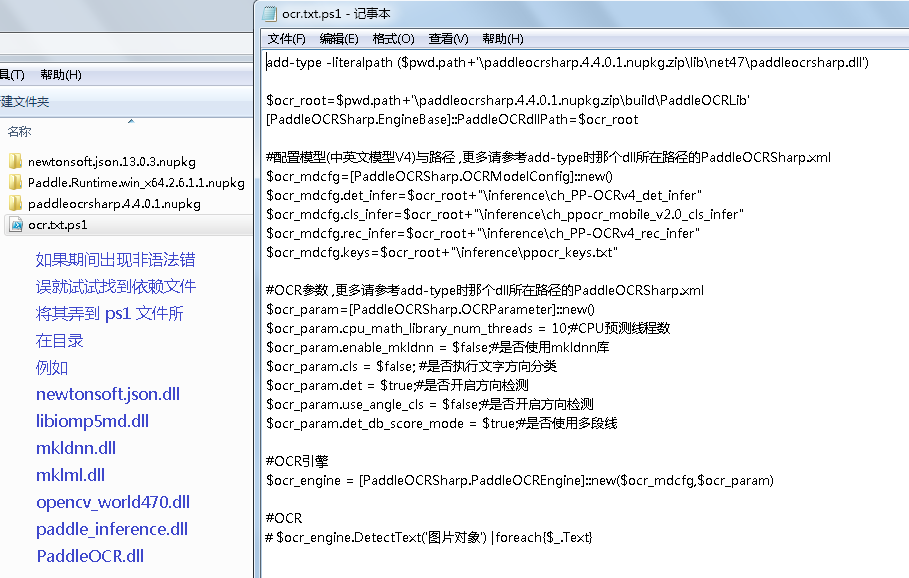Click the cpu_math_library_num_threads line
Image resolution: width=909 pixels, height=578 pixels.
[x=468, y=329]
